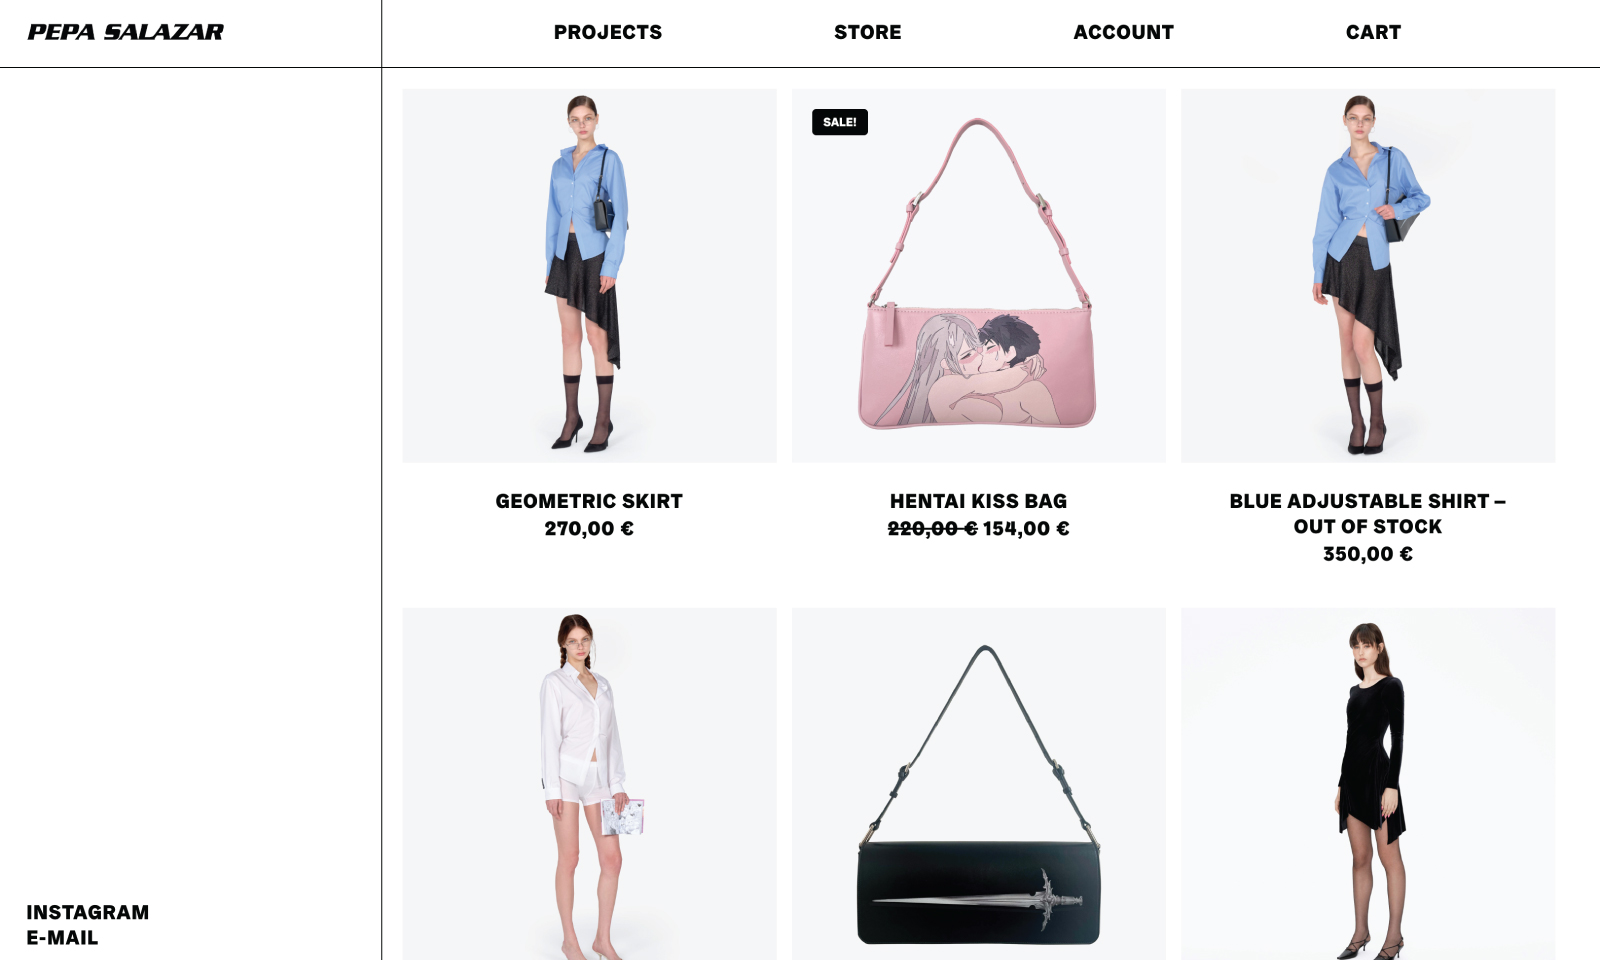The width and height of the screenshot is (1600, 960).
Task: Go to the Store page
Action: [x=868, y=32]
